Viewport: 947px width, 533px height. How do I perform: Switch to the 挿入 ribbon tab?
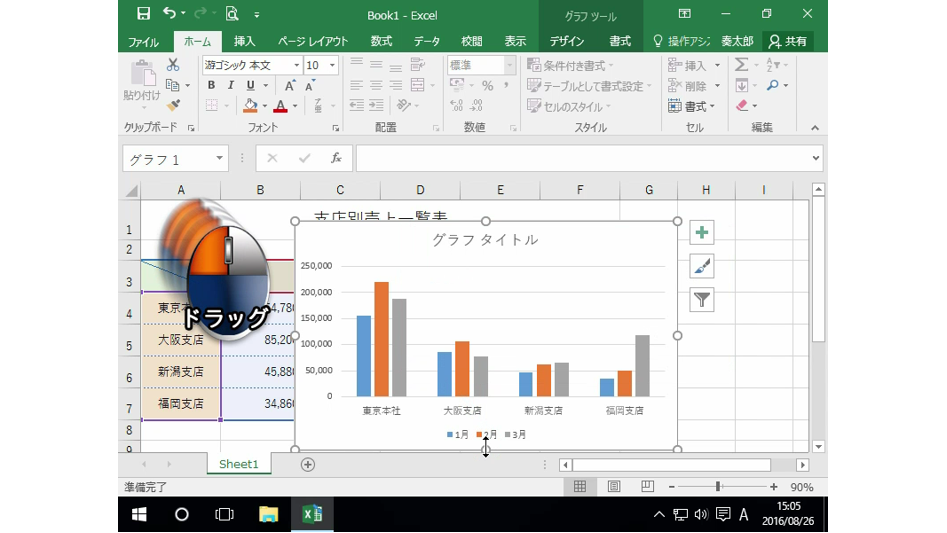click(244, 41)
